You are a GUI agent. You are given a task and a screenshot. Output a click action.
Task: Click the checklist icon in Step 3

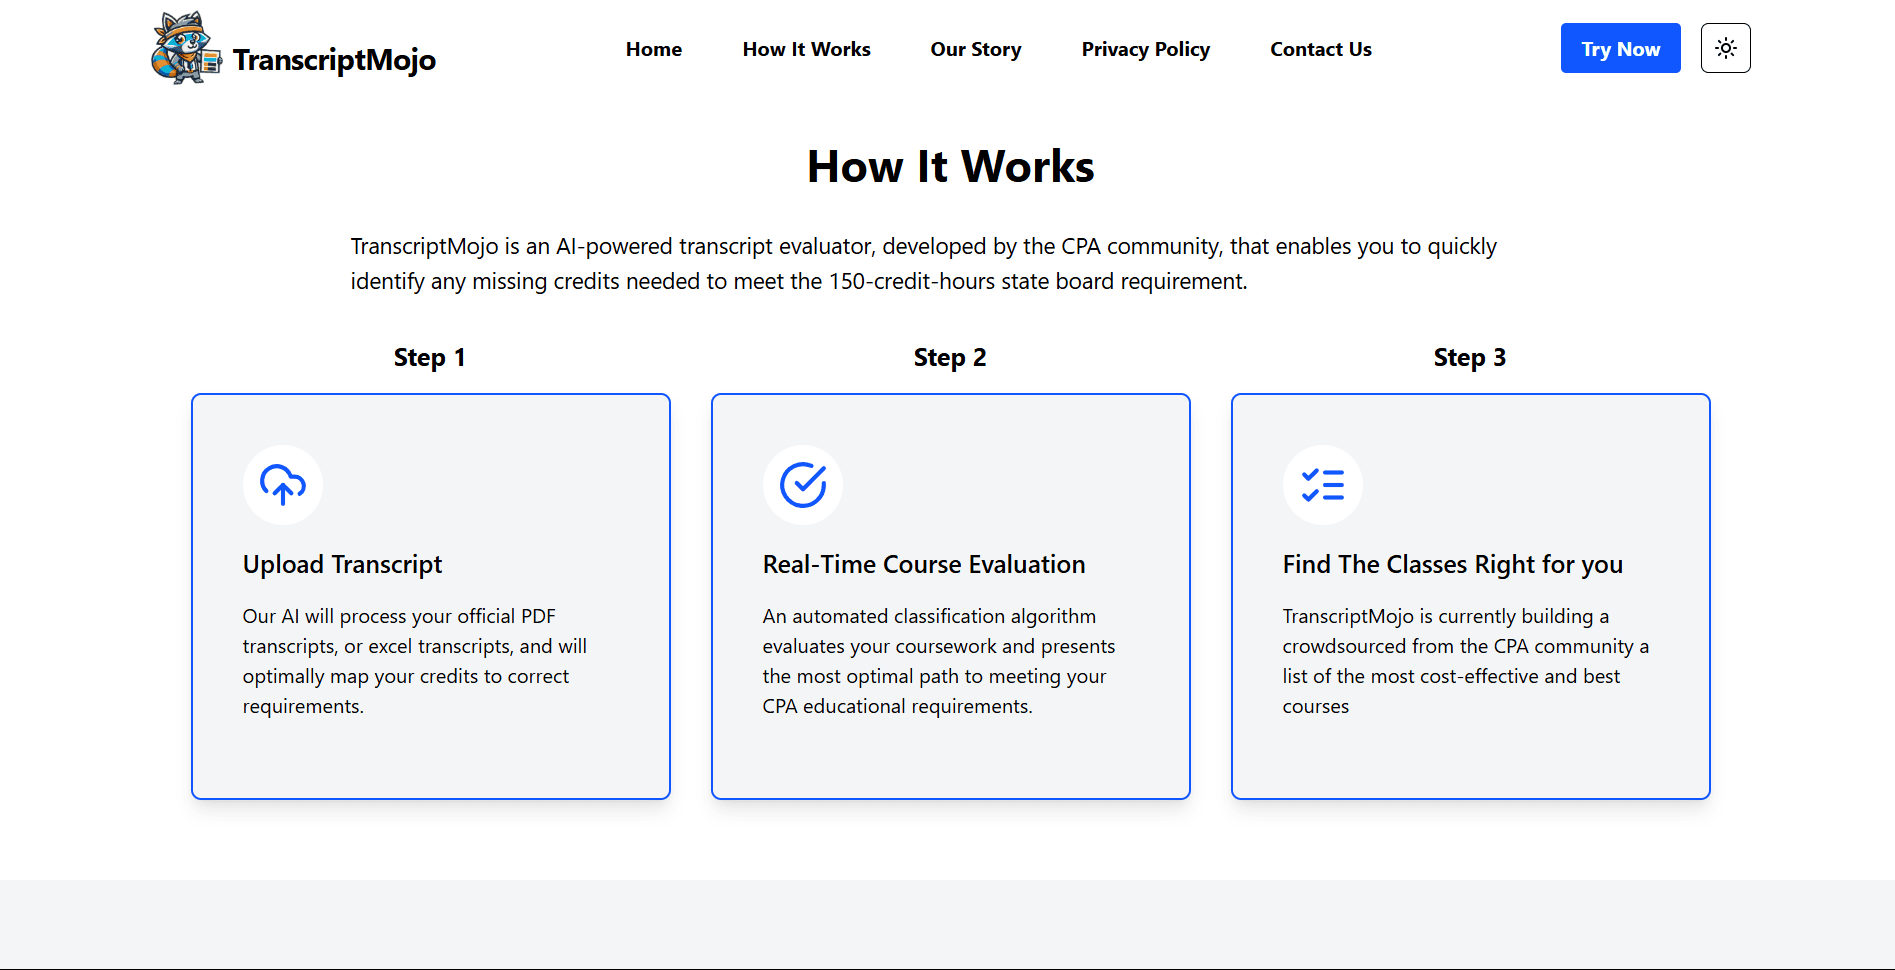point(1323,485)
